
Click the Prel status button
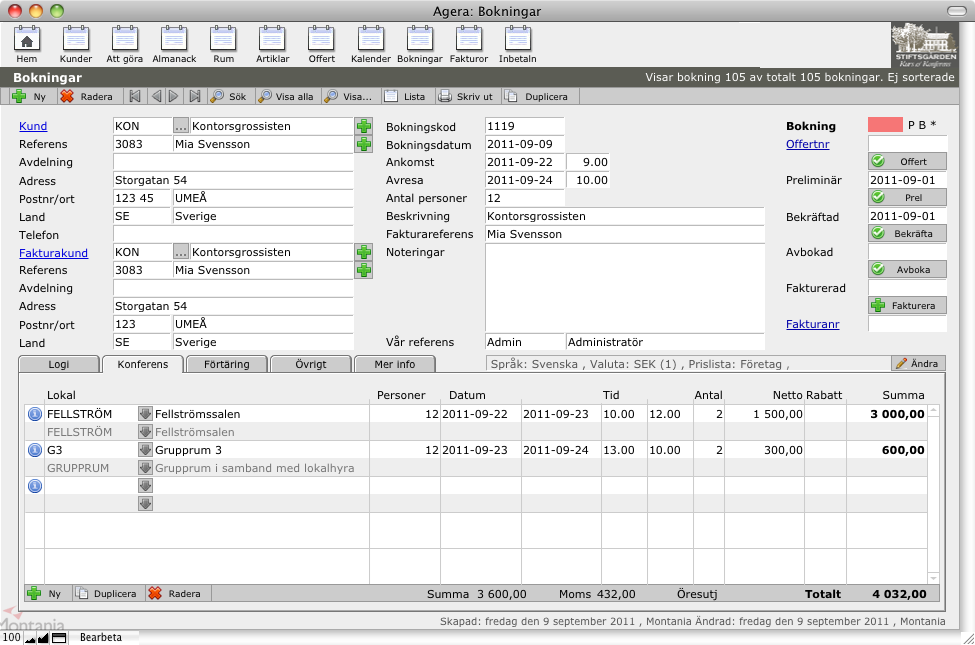(907, 198)
